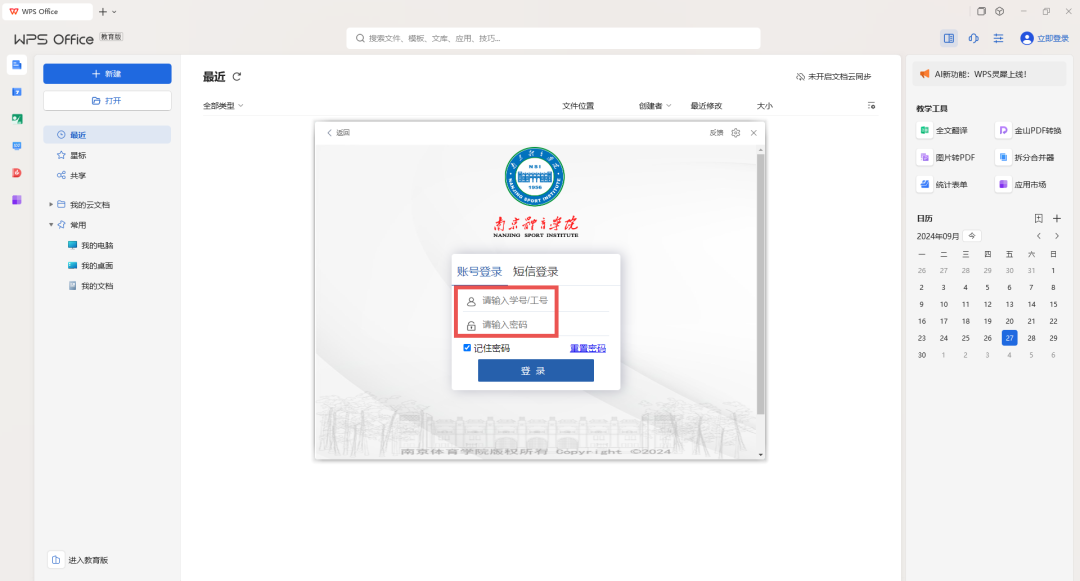Open the new tab dropdown arrow
This screenshot has height=581, width=1080.
tap(114, 12)
